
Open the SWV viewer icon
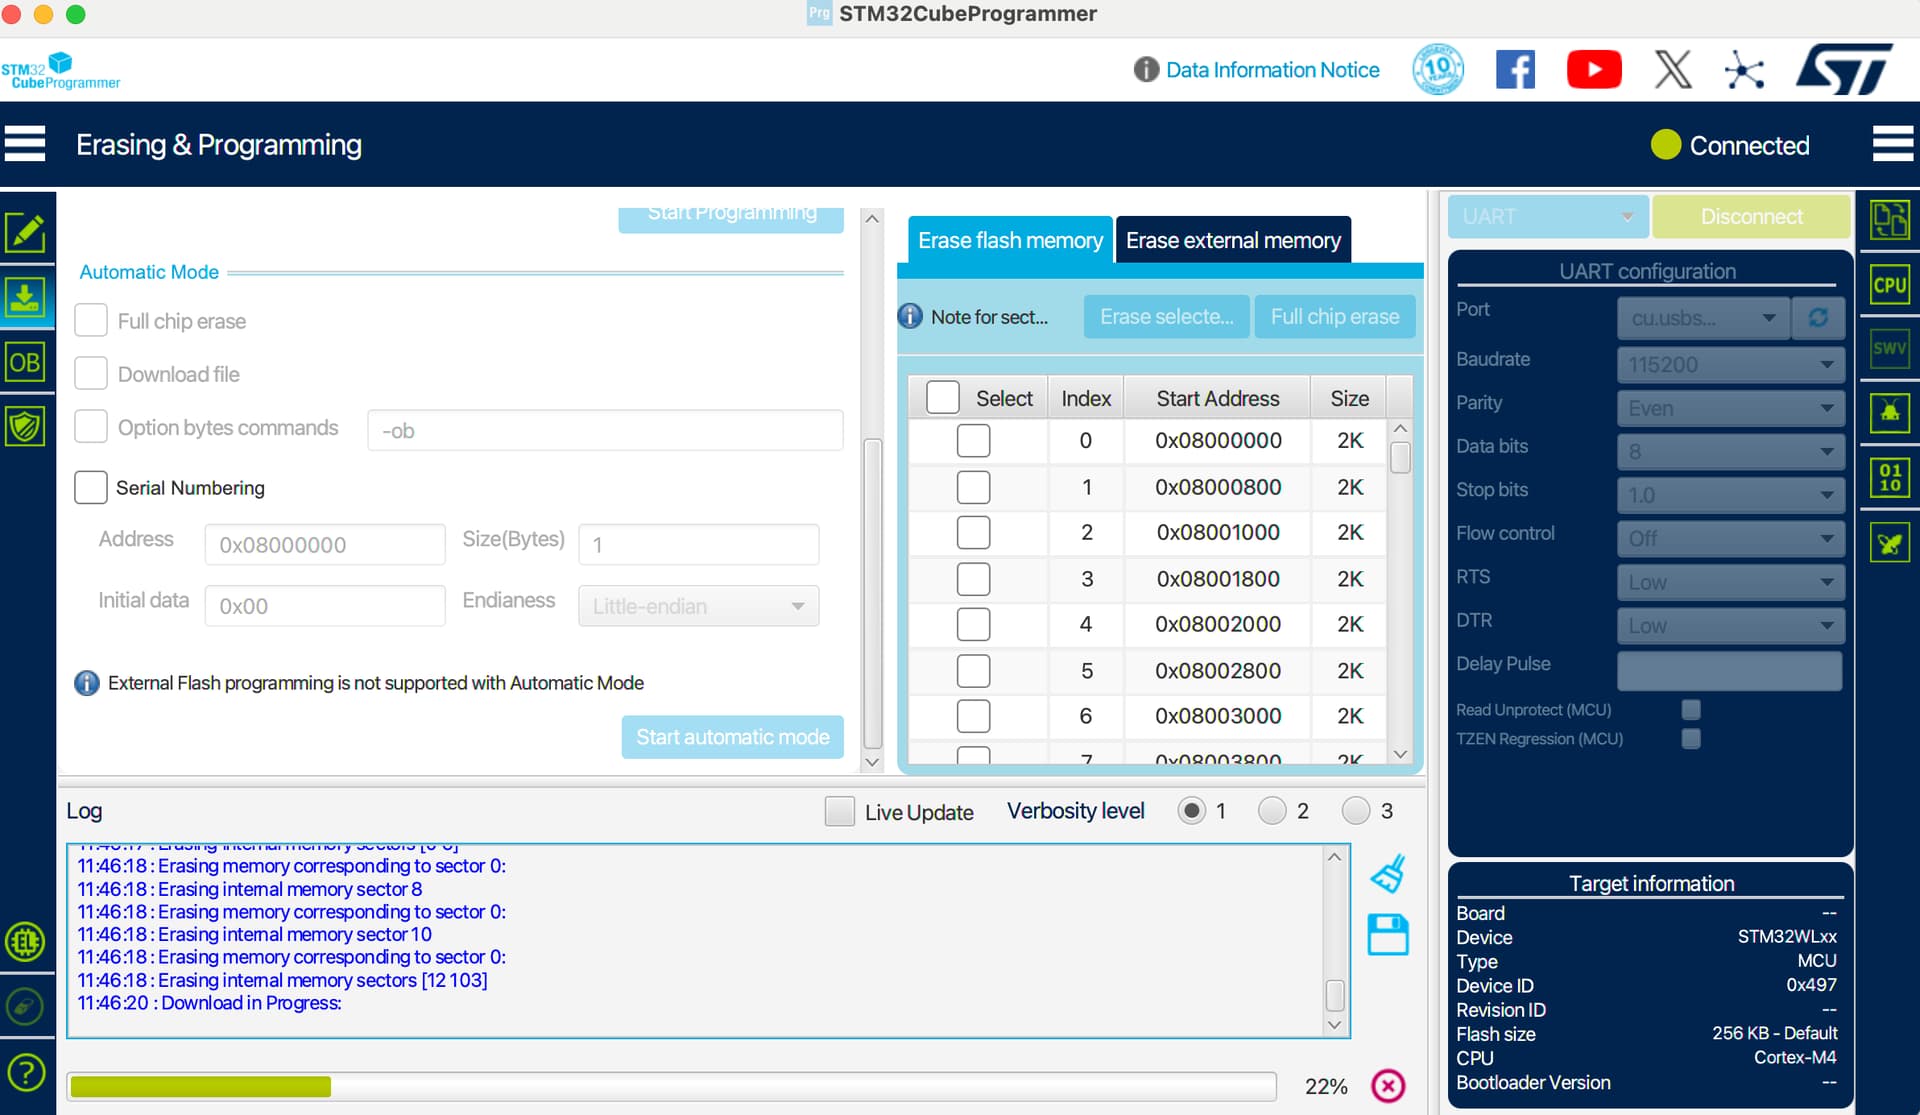pos(1889,348)
